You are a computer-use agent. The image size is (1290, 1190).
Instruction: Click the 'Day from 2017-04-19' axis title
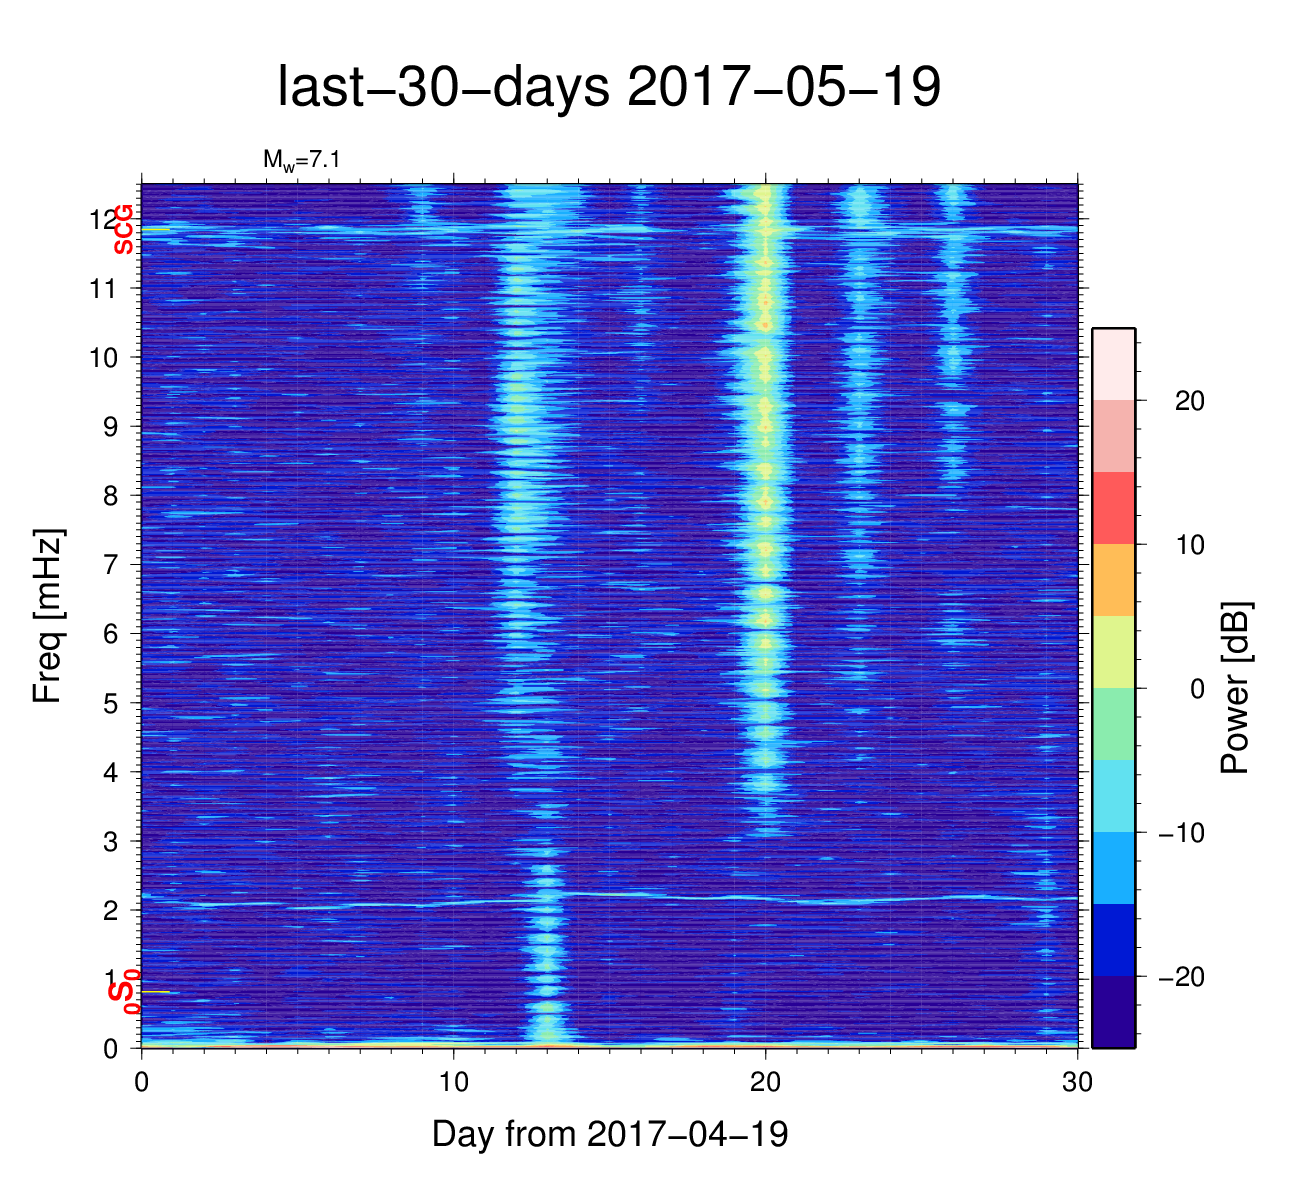(610, 1134)
